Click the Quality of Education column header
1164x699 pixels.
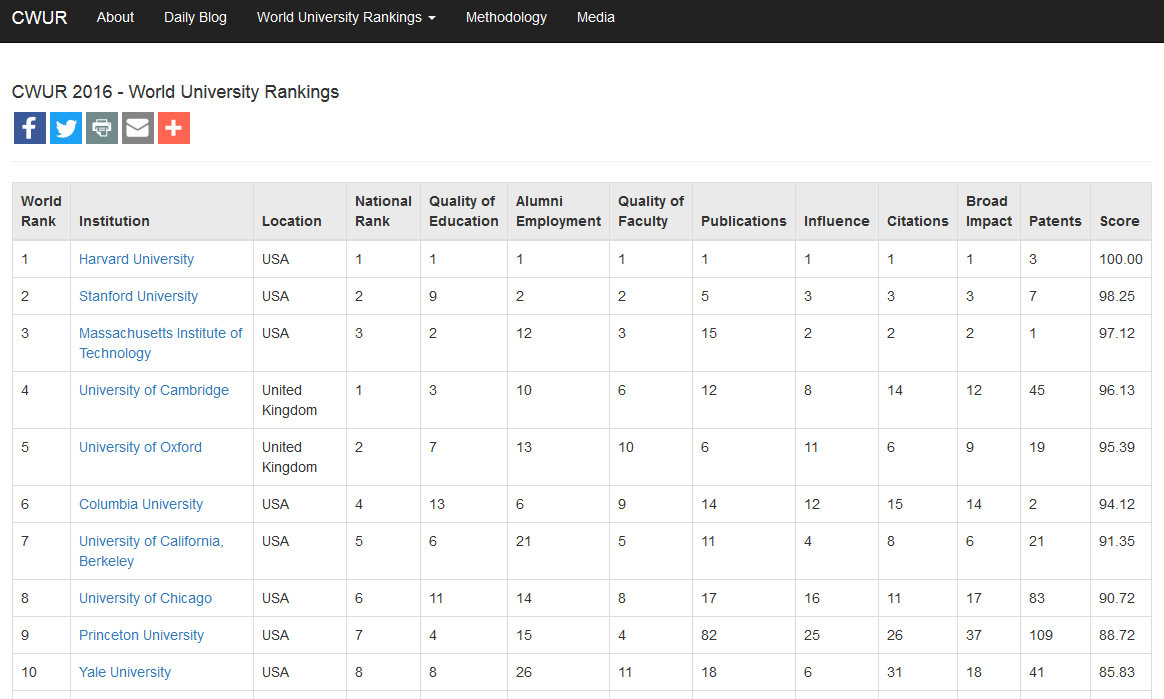pos(464,211)
